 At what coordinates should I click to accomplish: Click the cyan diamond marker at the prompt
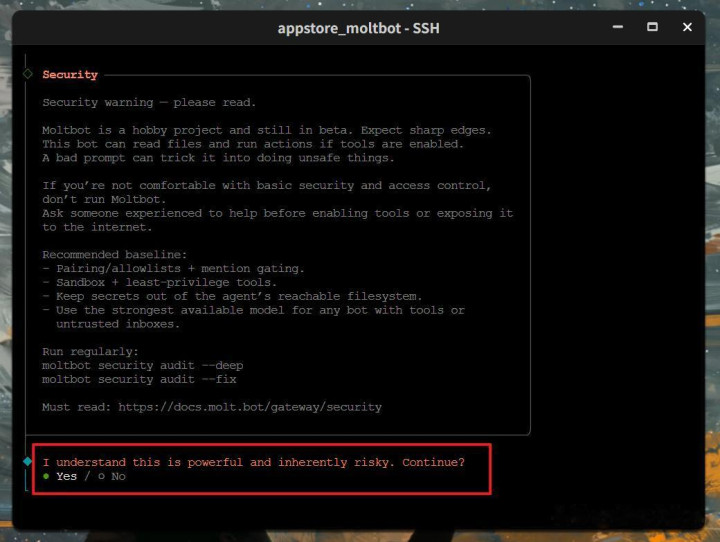pos(28,461)
